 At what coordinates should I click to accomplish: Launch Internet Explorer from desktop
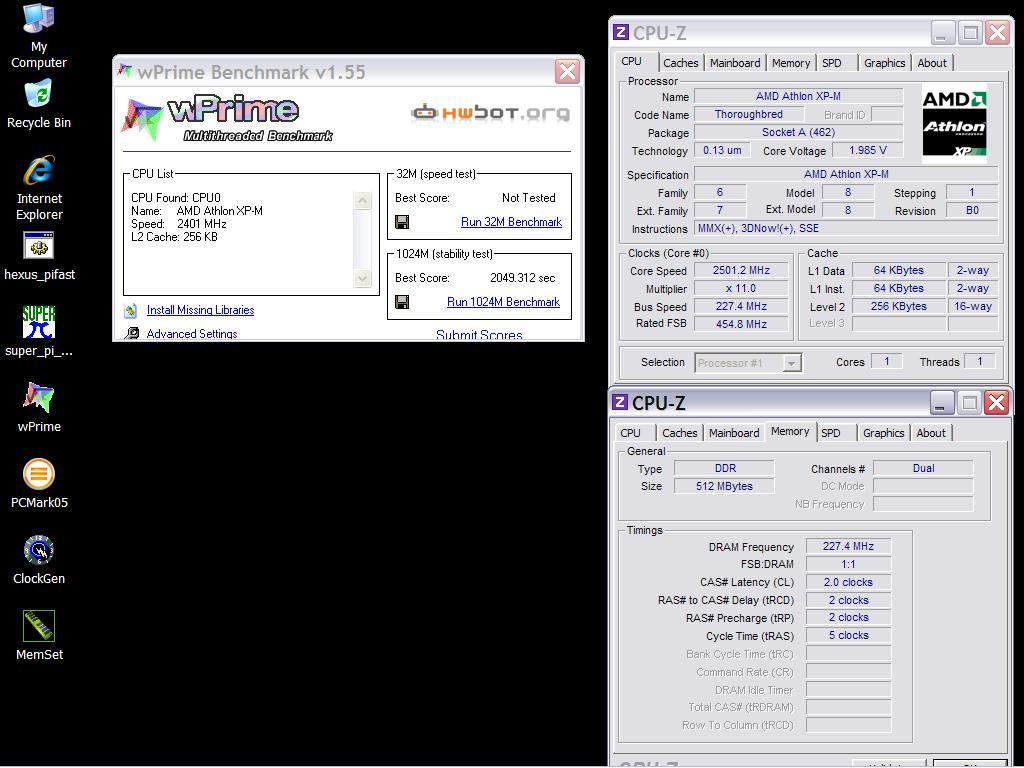pos(39,188)
